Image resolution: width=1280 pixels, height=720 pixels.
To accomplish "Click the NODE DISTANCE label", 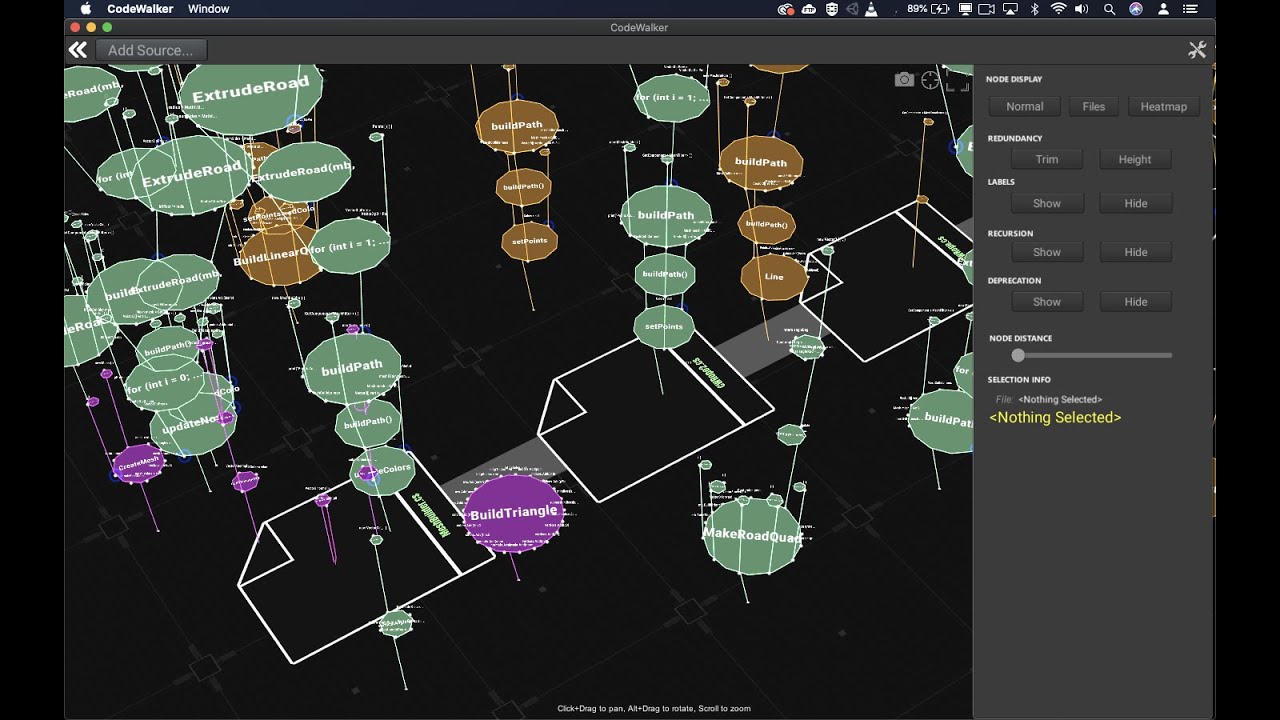I will [x=1021, y=338].
